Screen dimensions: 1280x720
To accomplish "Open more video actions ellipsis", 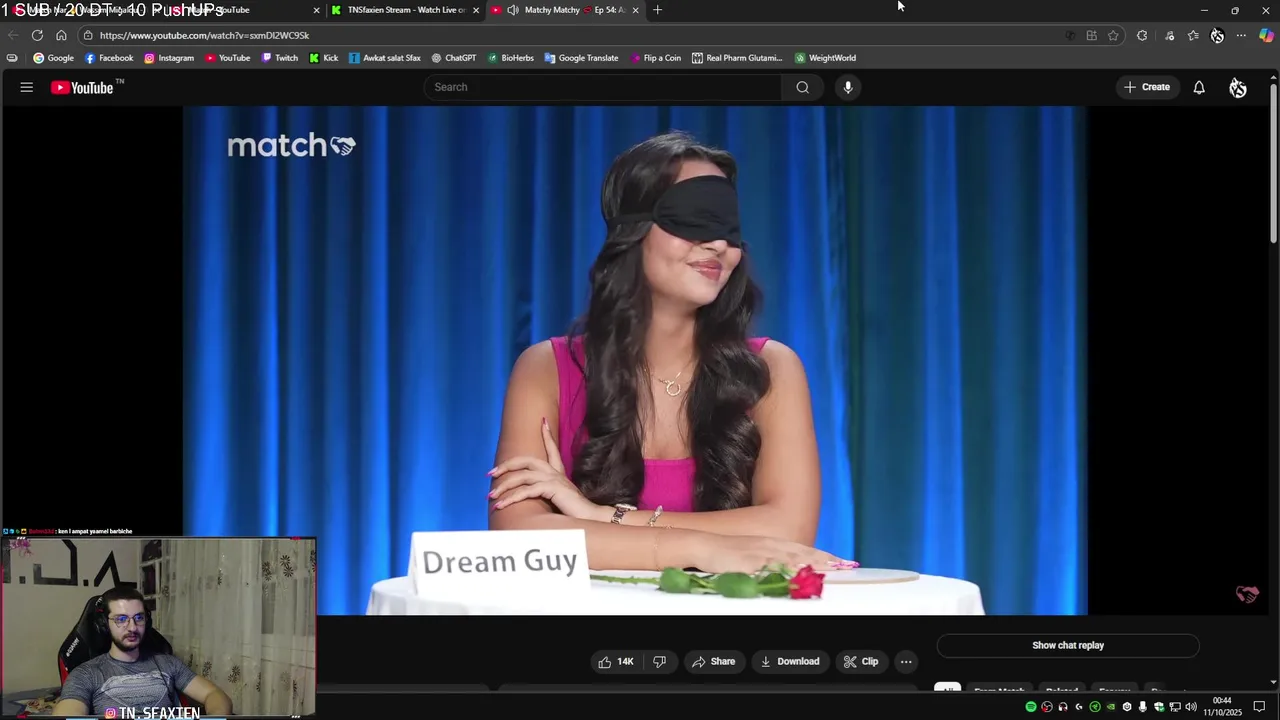I will click(906, 661).
